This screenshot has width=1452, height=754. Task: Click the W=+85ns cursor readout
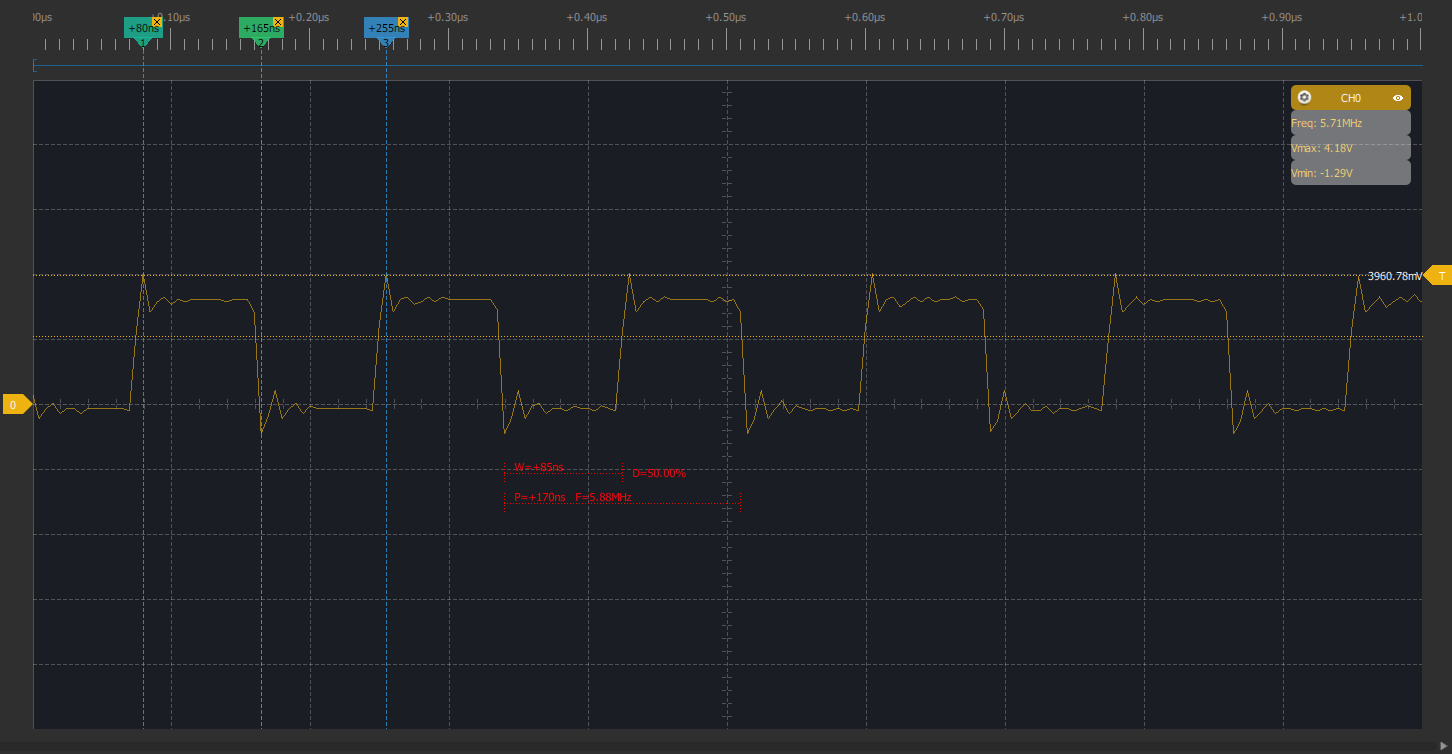pos(538,465)
